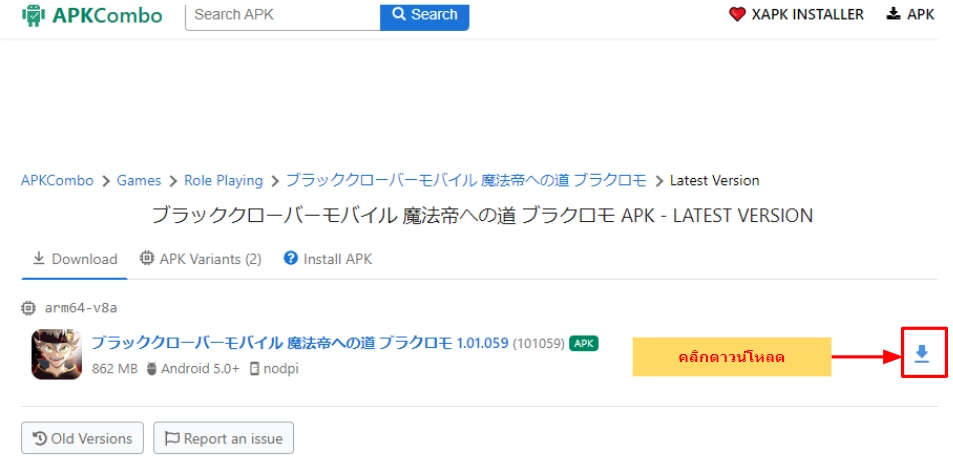Open the Role Playing breadcrumb link
This screenshot has height=468, width=953.
click(224, 181)
